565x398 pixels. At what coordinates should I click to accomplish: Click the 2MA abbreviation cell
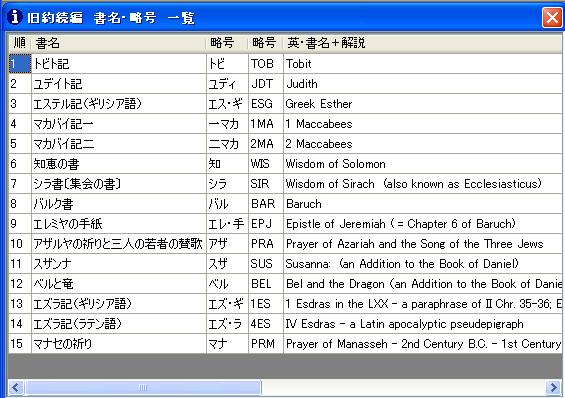tap(266, 144)
